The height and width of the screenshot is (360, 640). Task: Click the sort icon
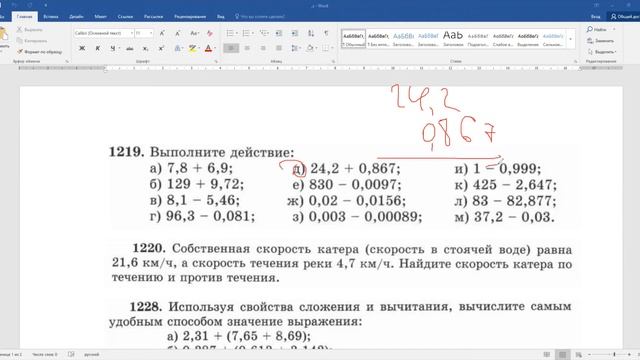[x=311, y=33]
